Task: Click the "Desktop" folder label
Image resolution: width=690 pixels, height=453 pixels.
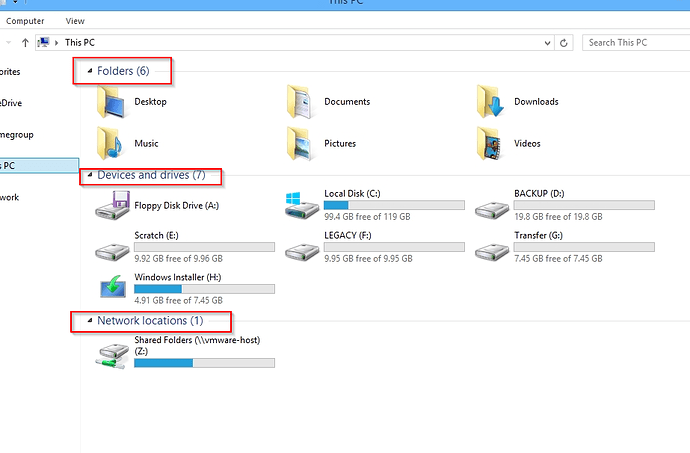Action: (150, 102)
